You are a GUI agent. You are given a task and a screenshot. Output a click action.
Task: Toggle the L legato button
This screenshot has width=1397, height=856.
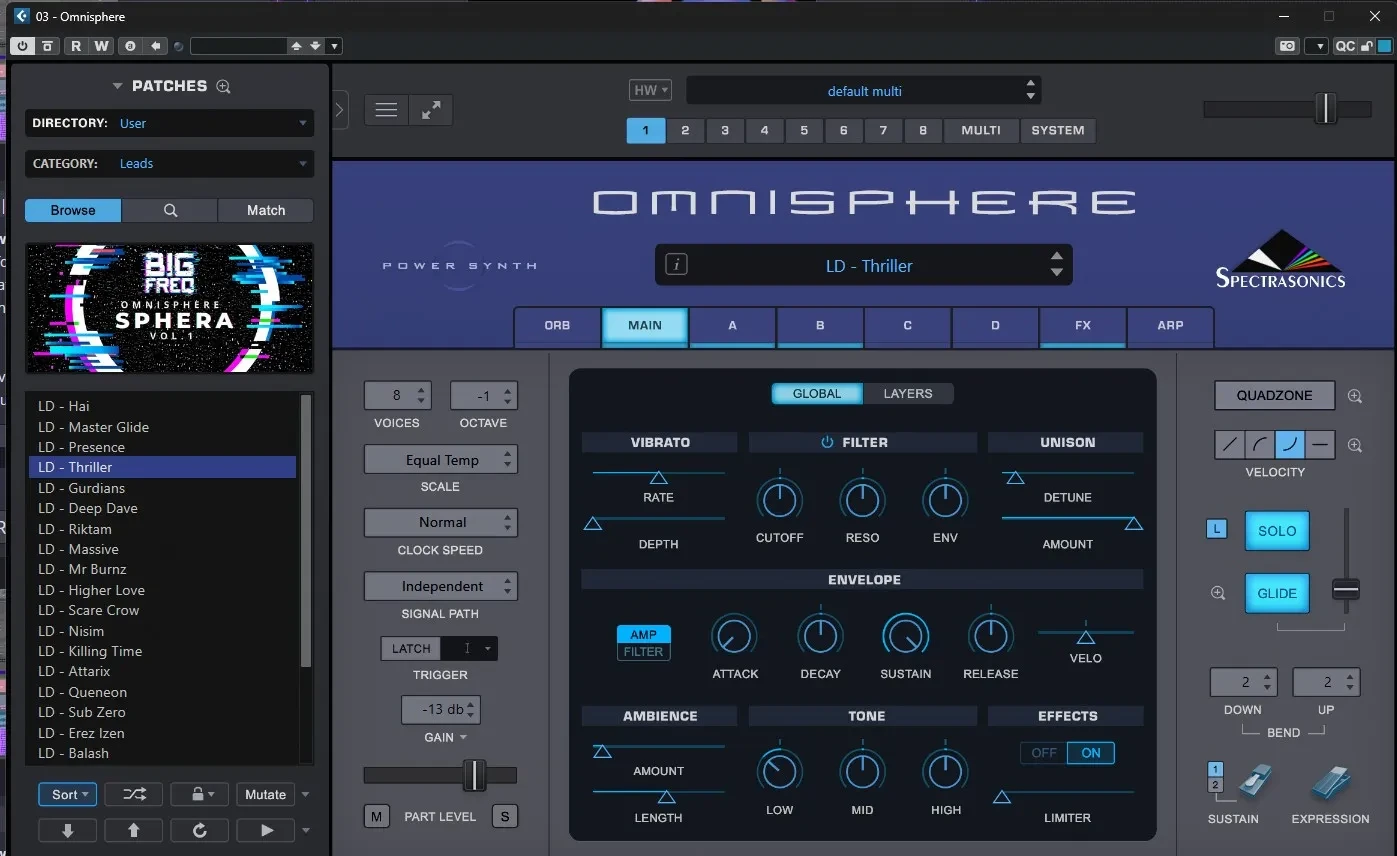tap(1216, 529)
